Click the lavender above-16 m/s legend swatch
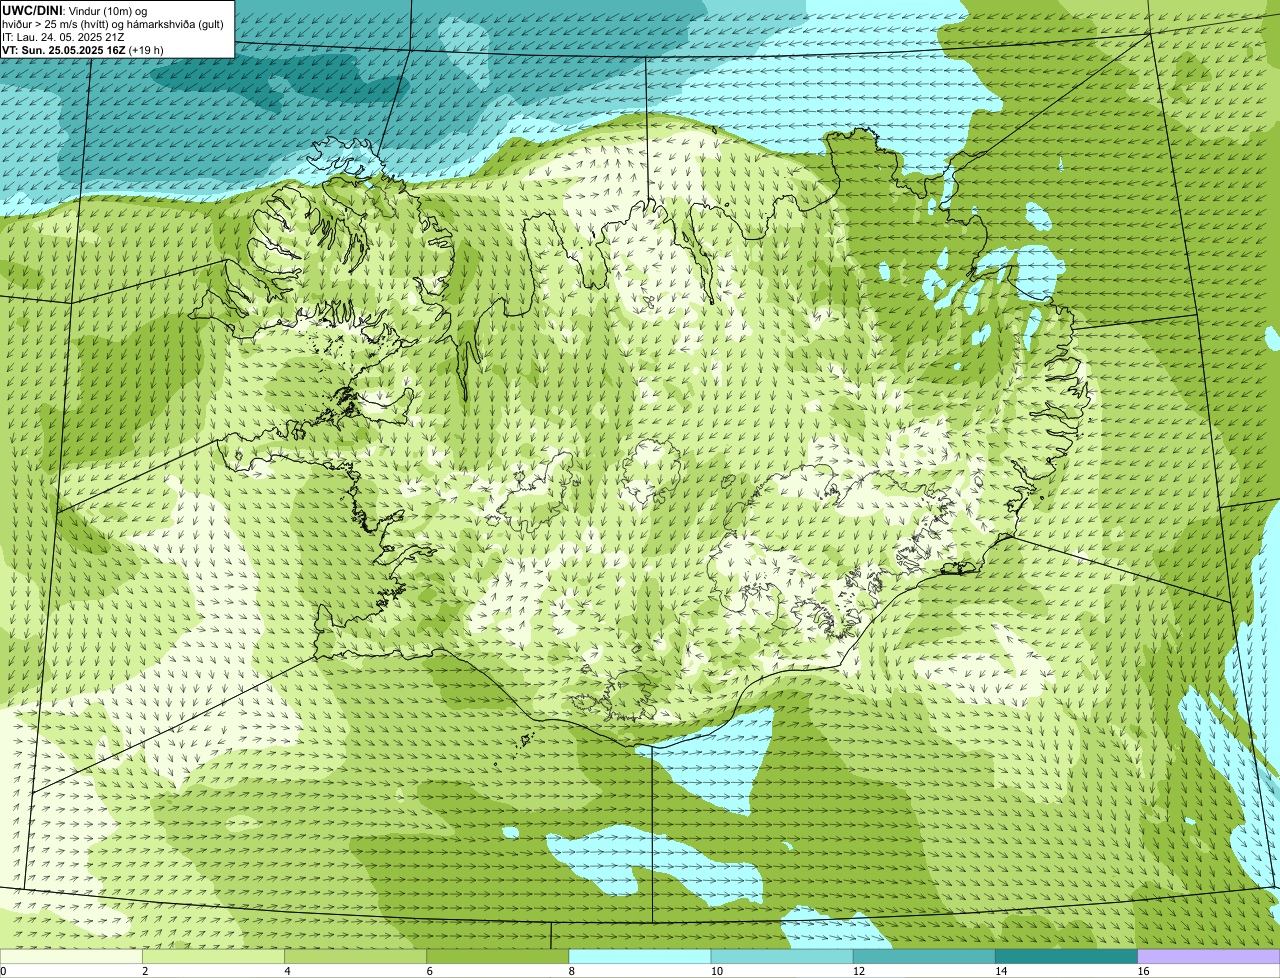Viewport: 1280px width, 978px height. [1209, 957]
